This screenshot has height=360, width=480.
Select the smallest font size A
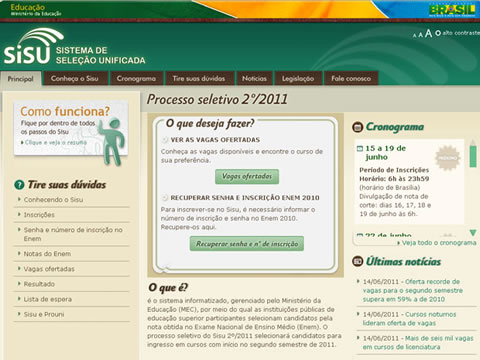click(x=414, y=35)
